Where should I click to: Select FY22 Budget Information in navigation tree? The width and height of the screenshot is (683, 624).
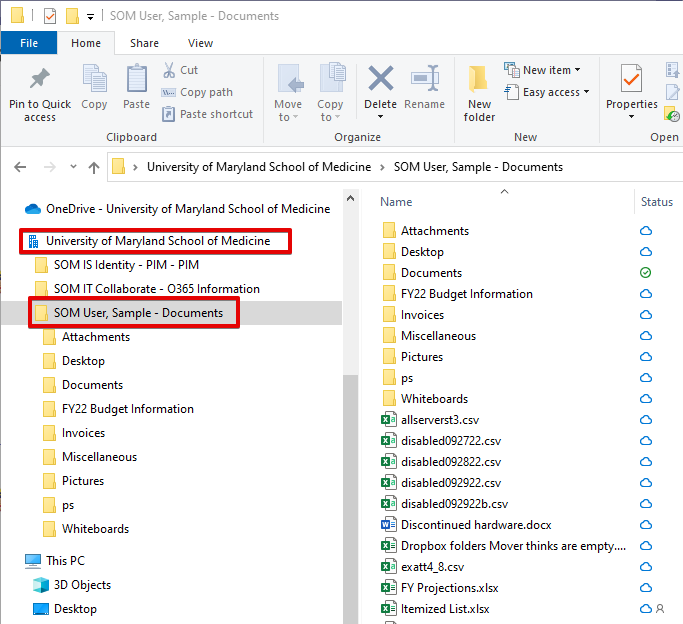tap(127, 409)
